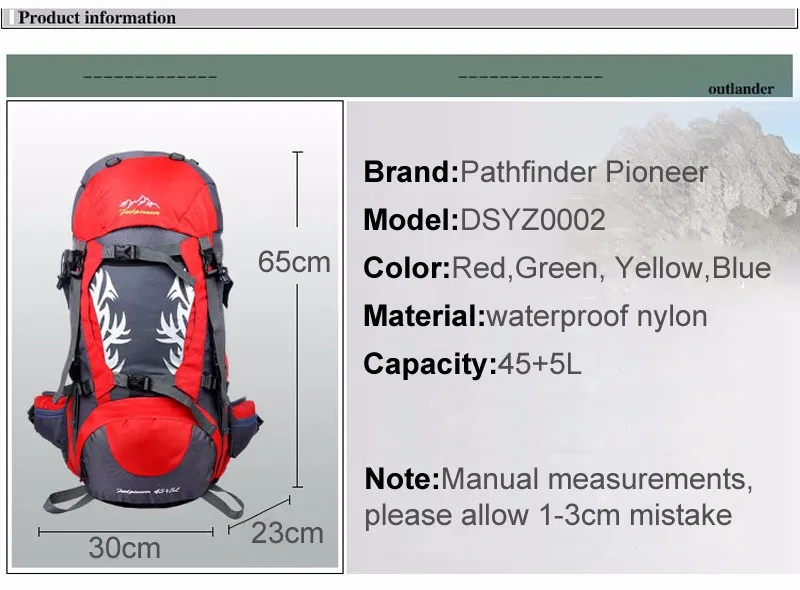Click the Product information header bar
The image size is (800, 590).
(x=399, y=18)
